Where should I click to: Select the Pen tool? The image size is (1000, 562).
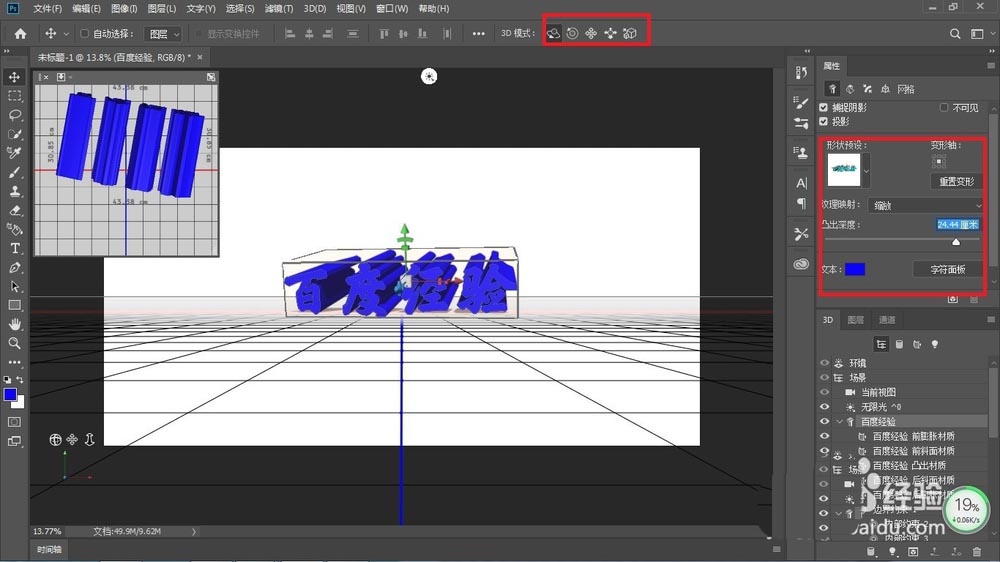point(14,268)
